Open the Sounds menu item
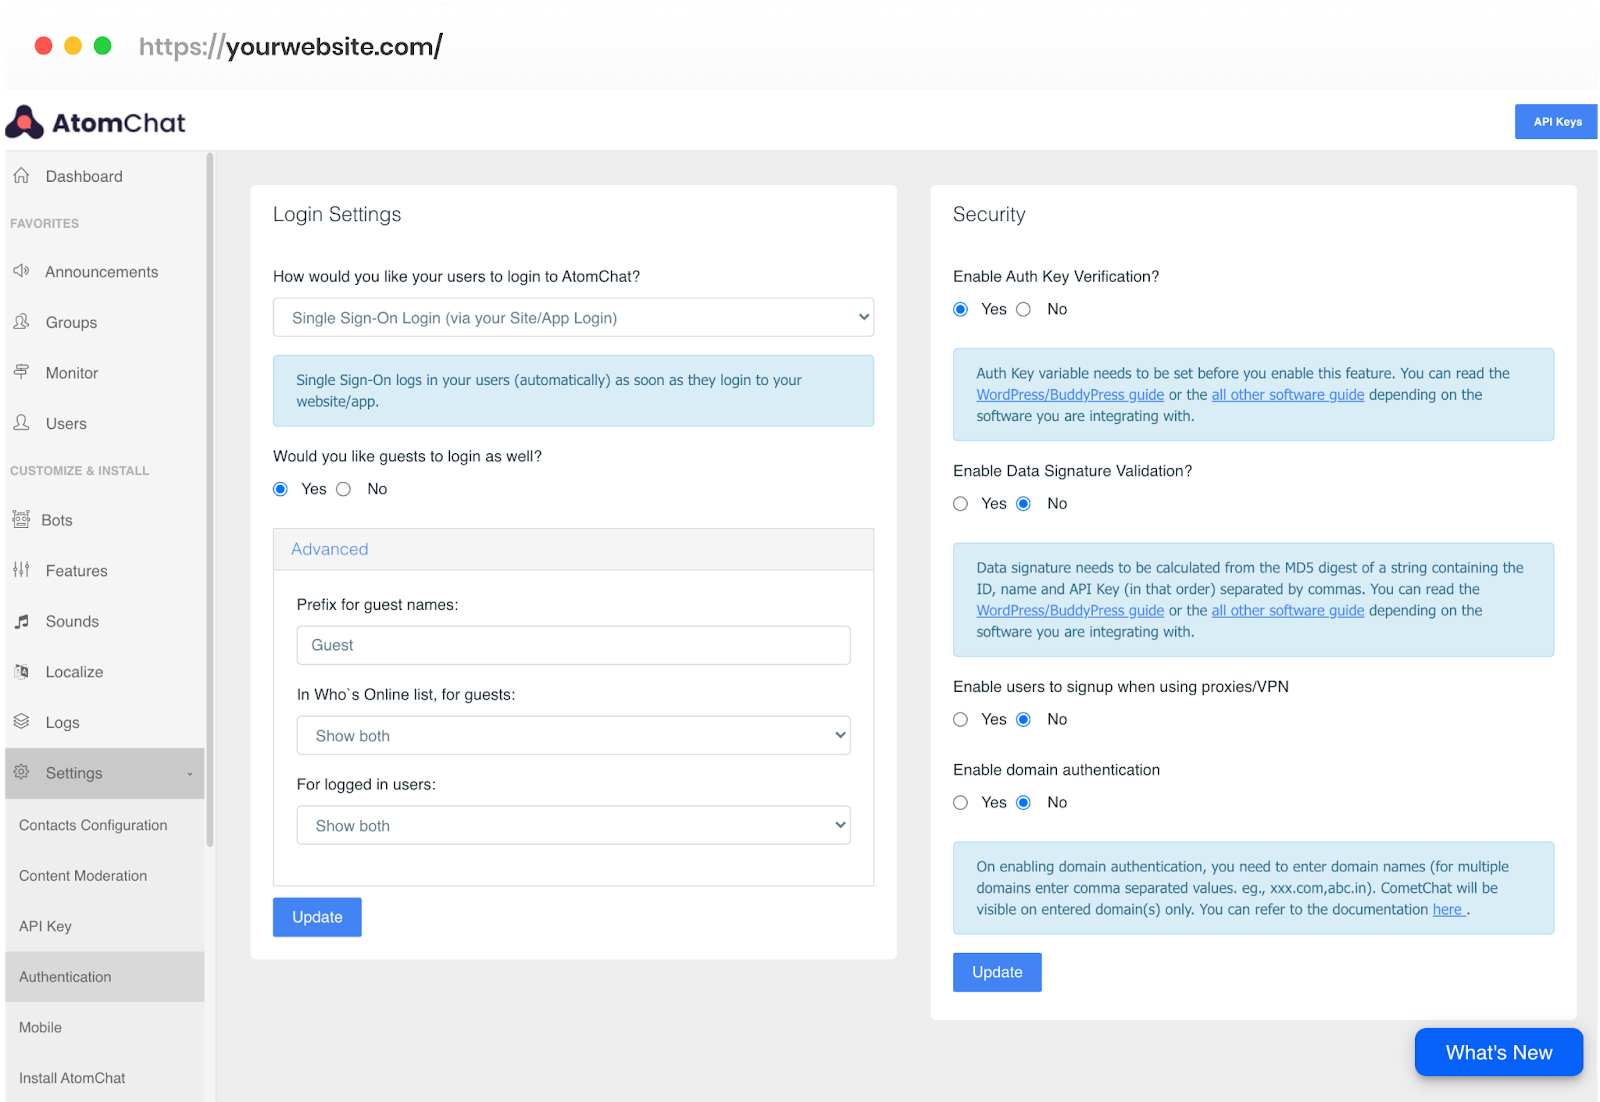1600x1102 pixels. click(72, 621)
